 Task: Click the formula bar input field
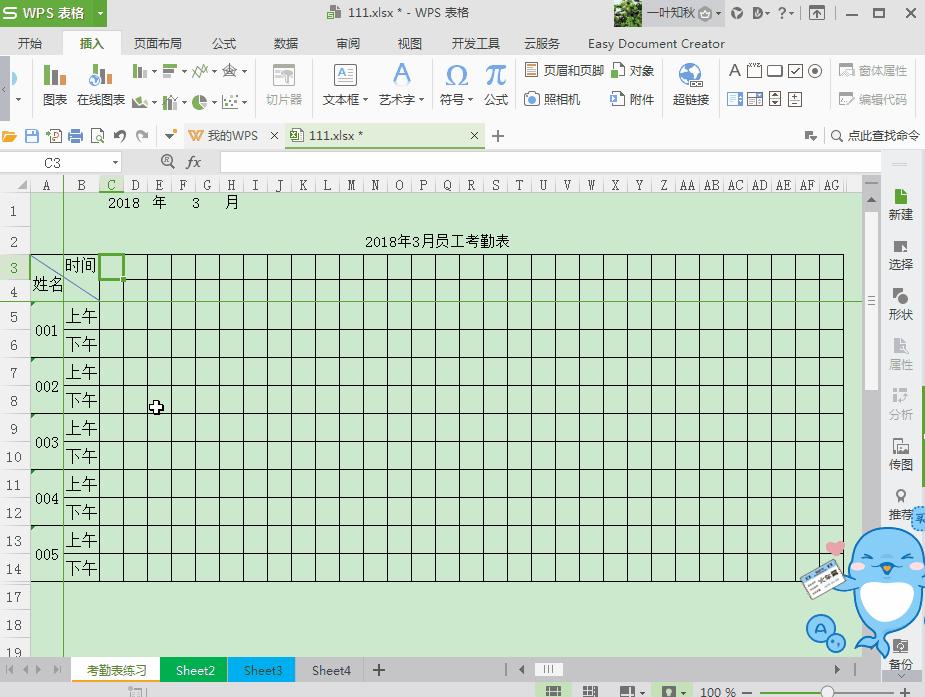pos(540,162)
